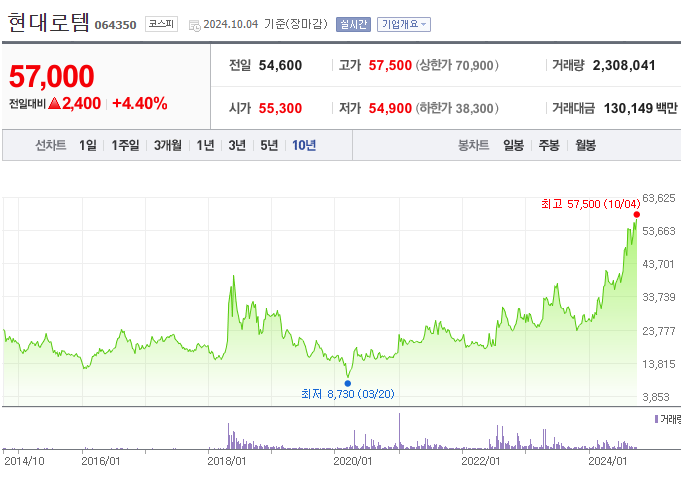Viewport: 681px width, 480px height.
Task: Click the 고가 value 57,500
Action: tap(390, 66)
